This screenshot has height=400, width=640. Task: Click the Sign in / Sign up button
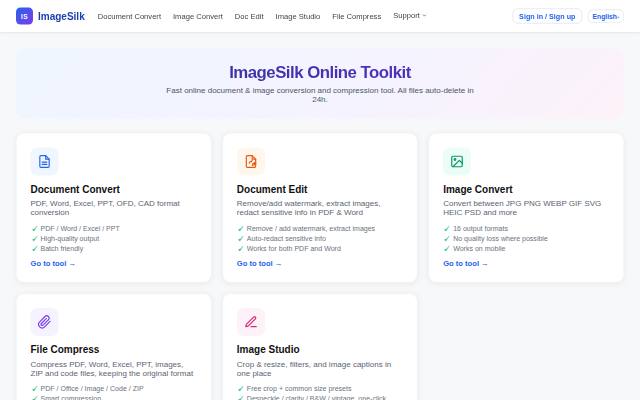tap(547, 16)
